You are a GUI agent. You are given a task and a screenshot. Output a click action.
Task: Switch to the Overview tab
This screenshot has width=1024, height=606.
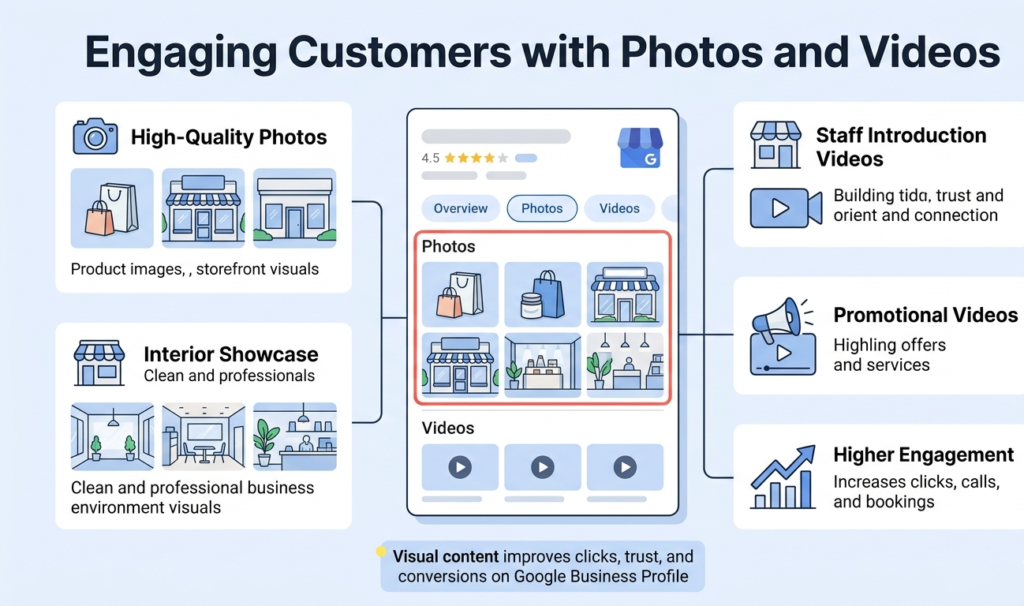[460, 208]
